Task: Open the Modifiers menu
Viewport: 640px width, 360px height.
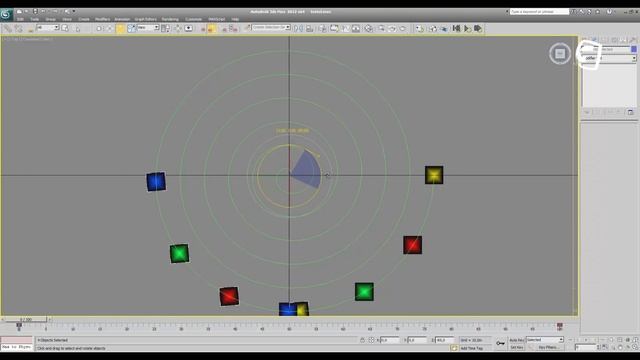Action: (x=102, y=19)
